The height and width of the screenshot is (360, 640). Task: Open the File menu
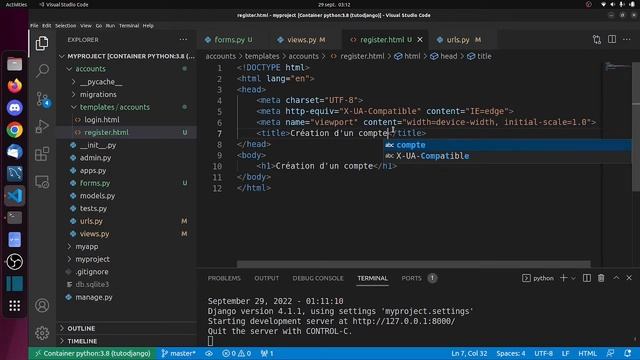pos(34,25)
